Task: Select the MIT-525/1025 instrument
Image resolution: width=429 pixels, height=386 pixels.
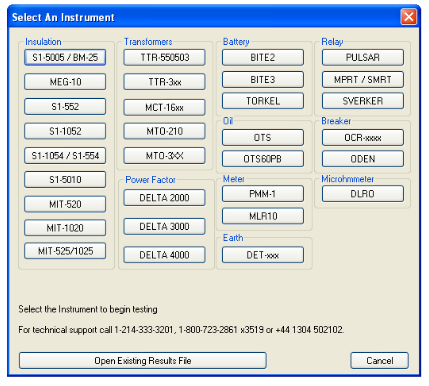Action: [x=65, y=251]
